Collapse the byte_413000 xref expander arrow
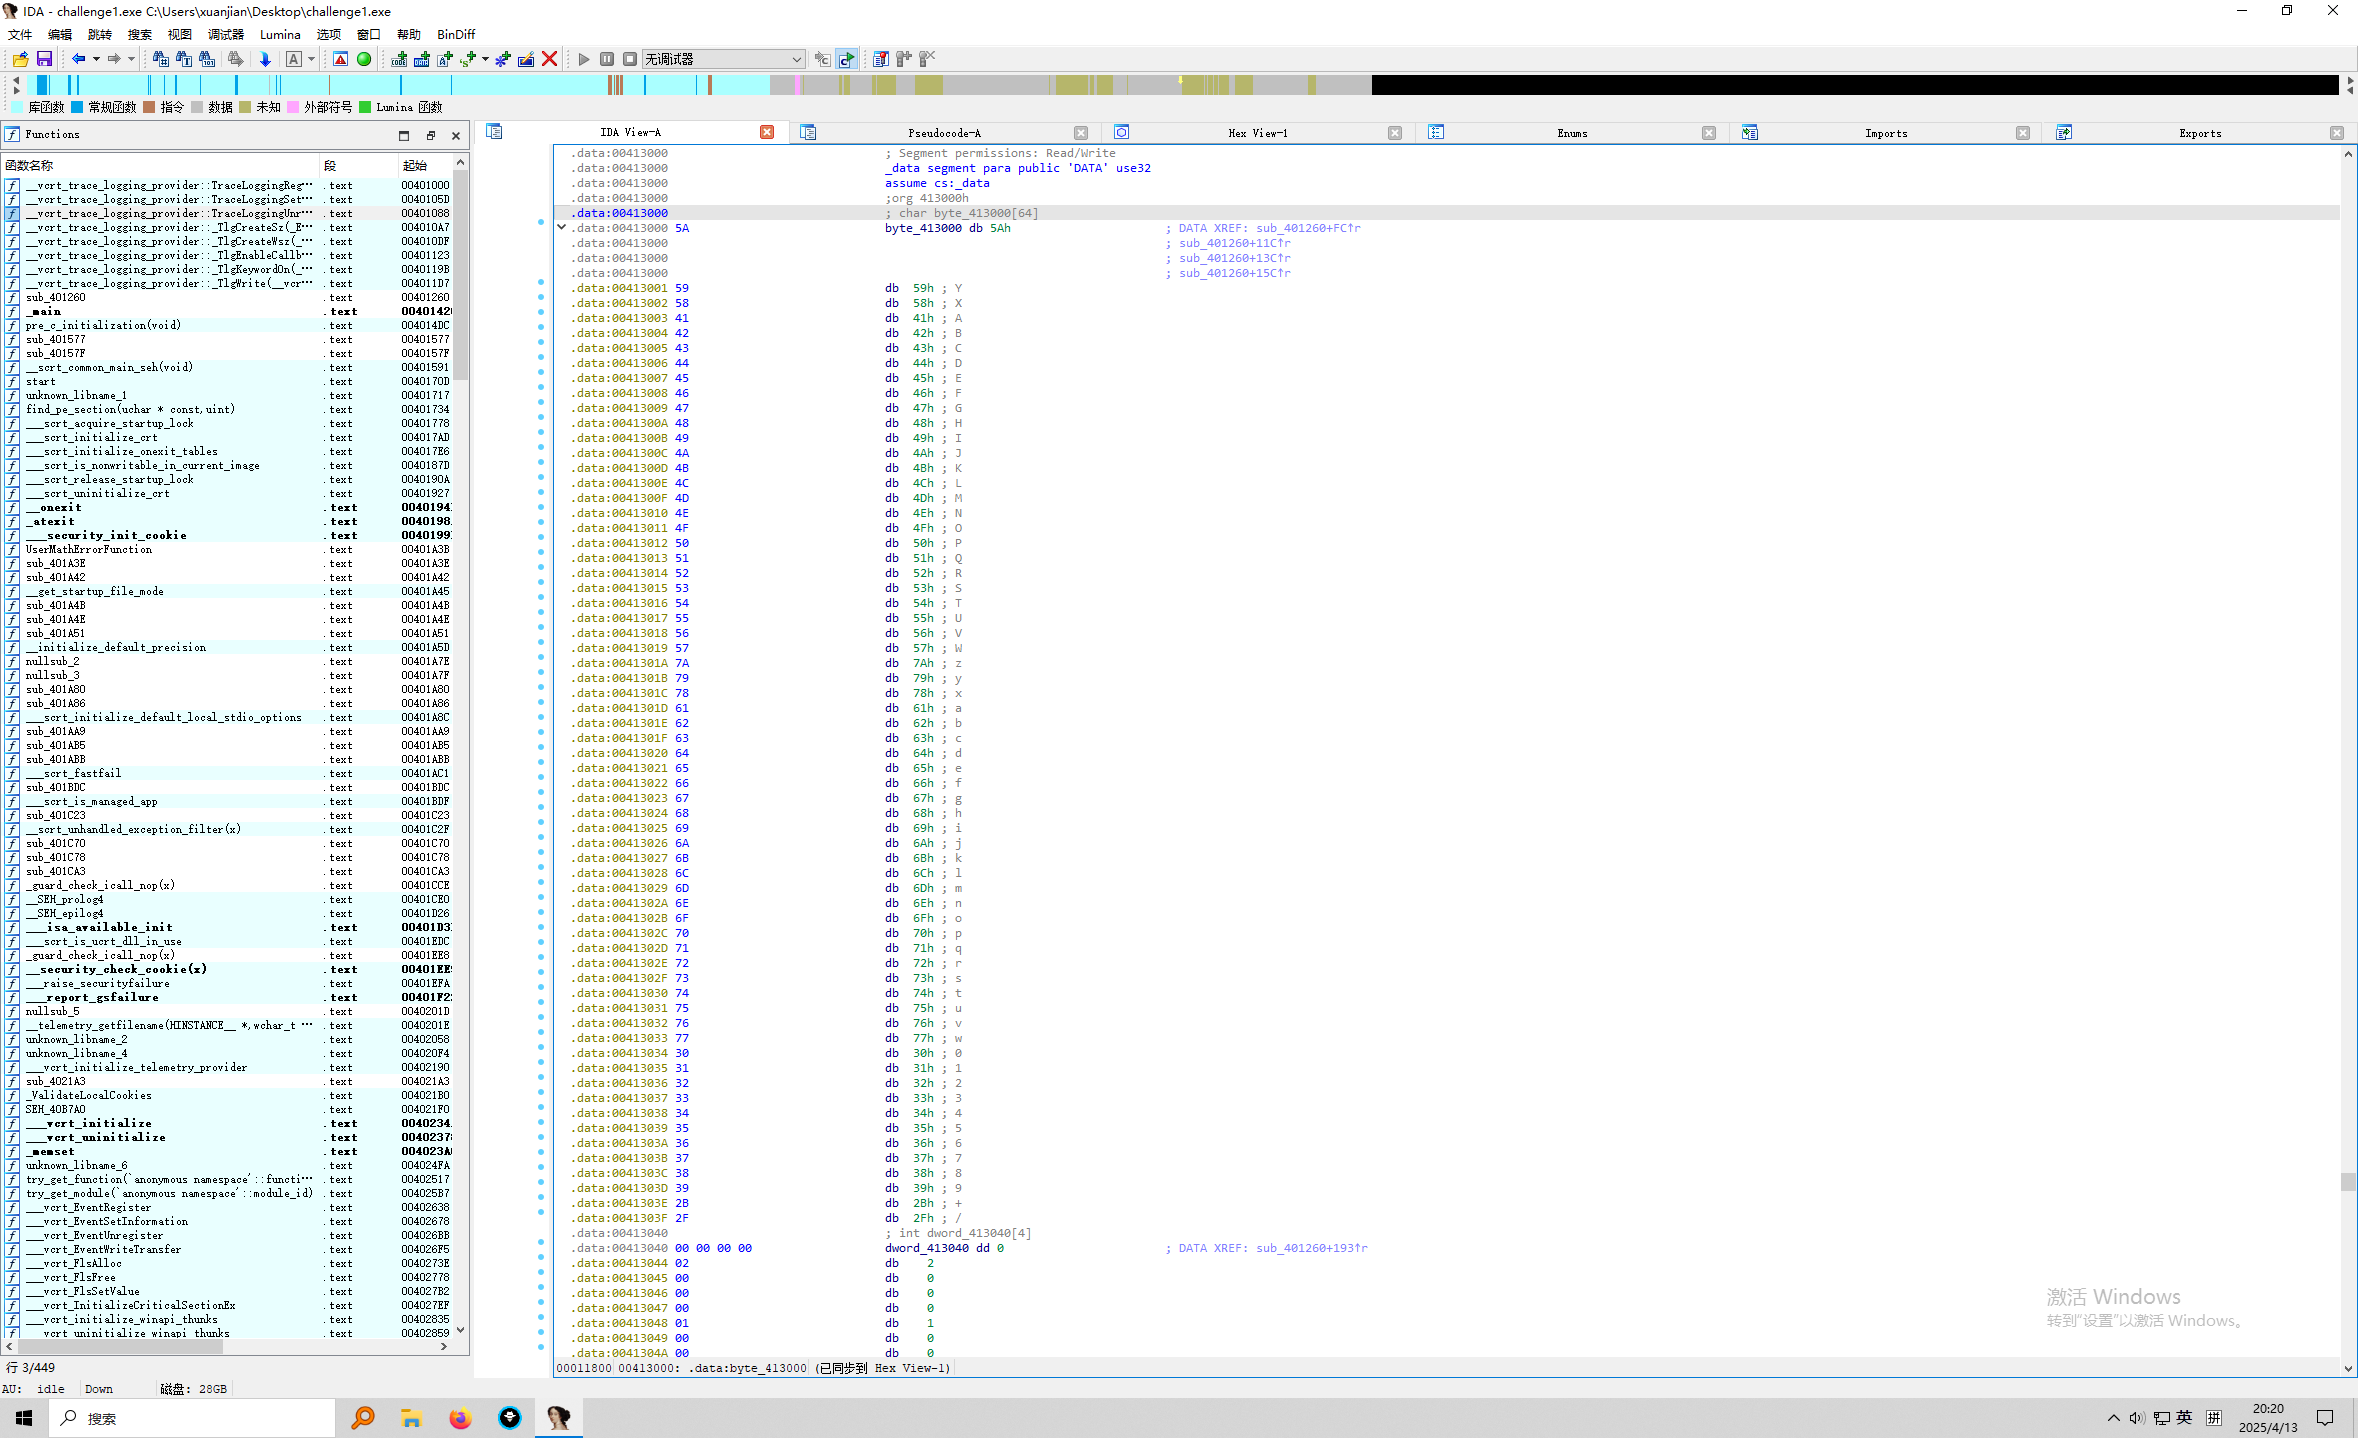Viewport: 2358px width, 1438px height. [562, 228]
